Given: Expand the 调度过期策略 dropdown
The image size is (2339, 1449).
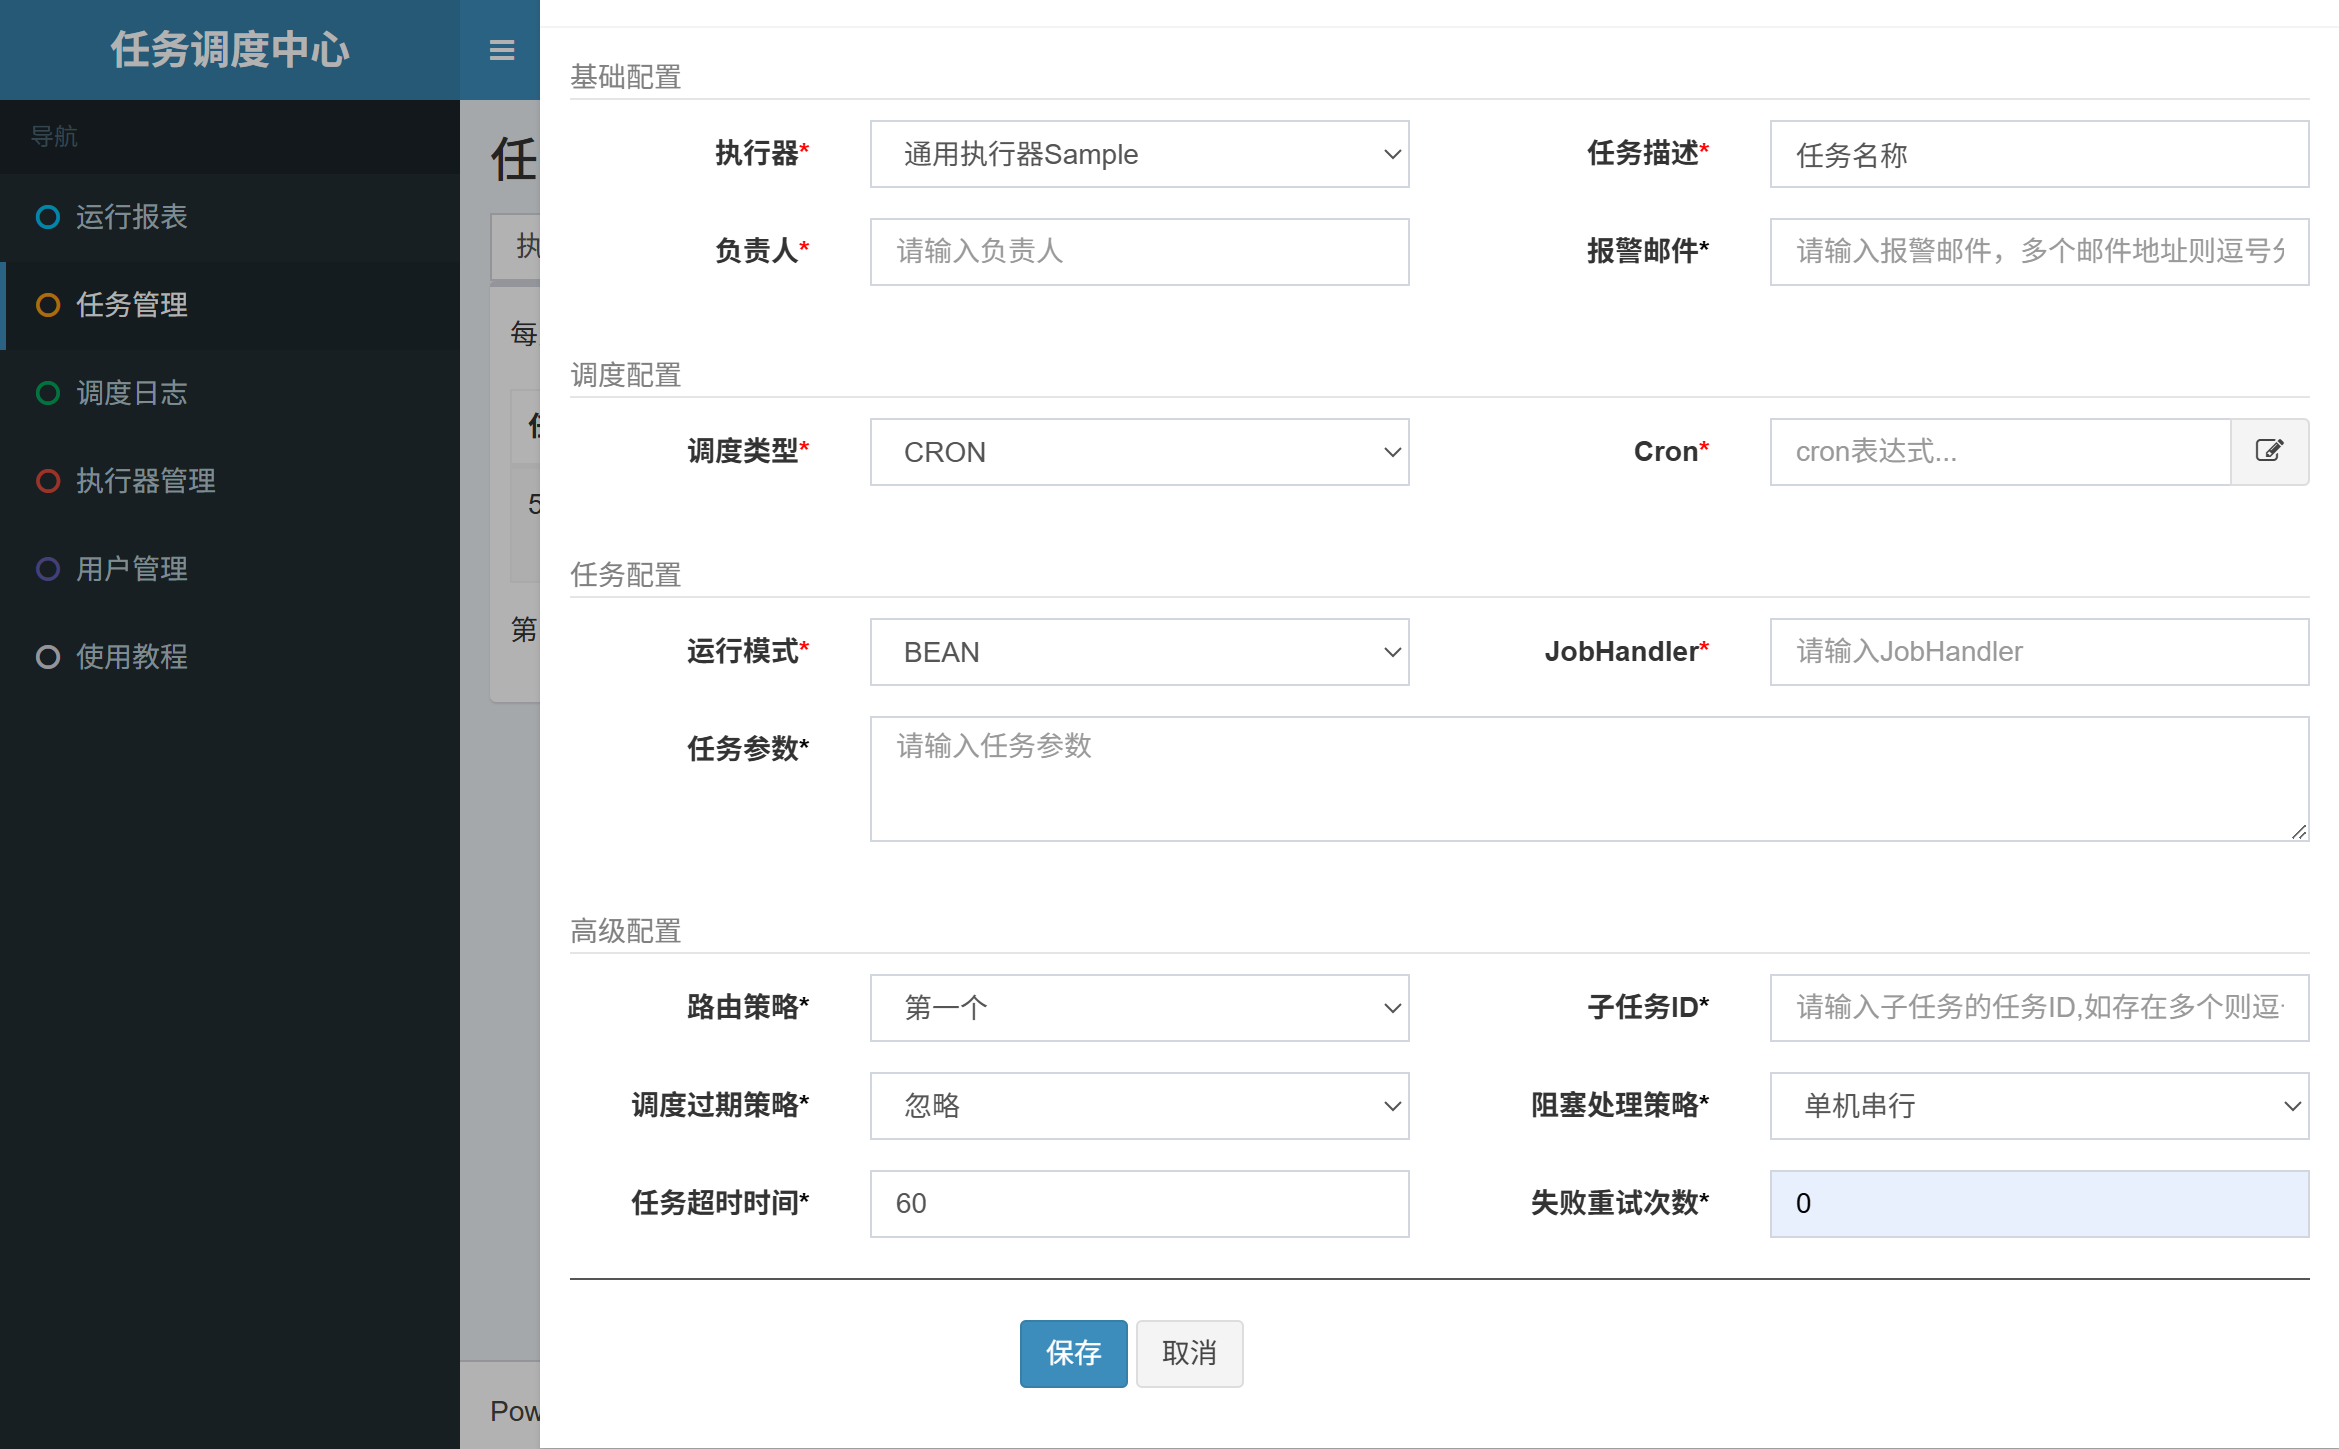Looking at the screenshot, I should click(x=1139, y=1106).
